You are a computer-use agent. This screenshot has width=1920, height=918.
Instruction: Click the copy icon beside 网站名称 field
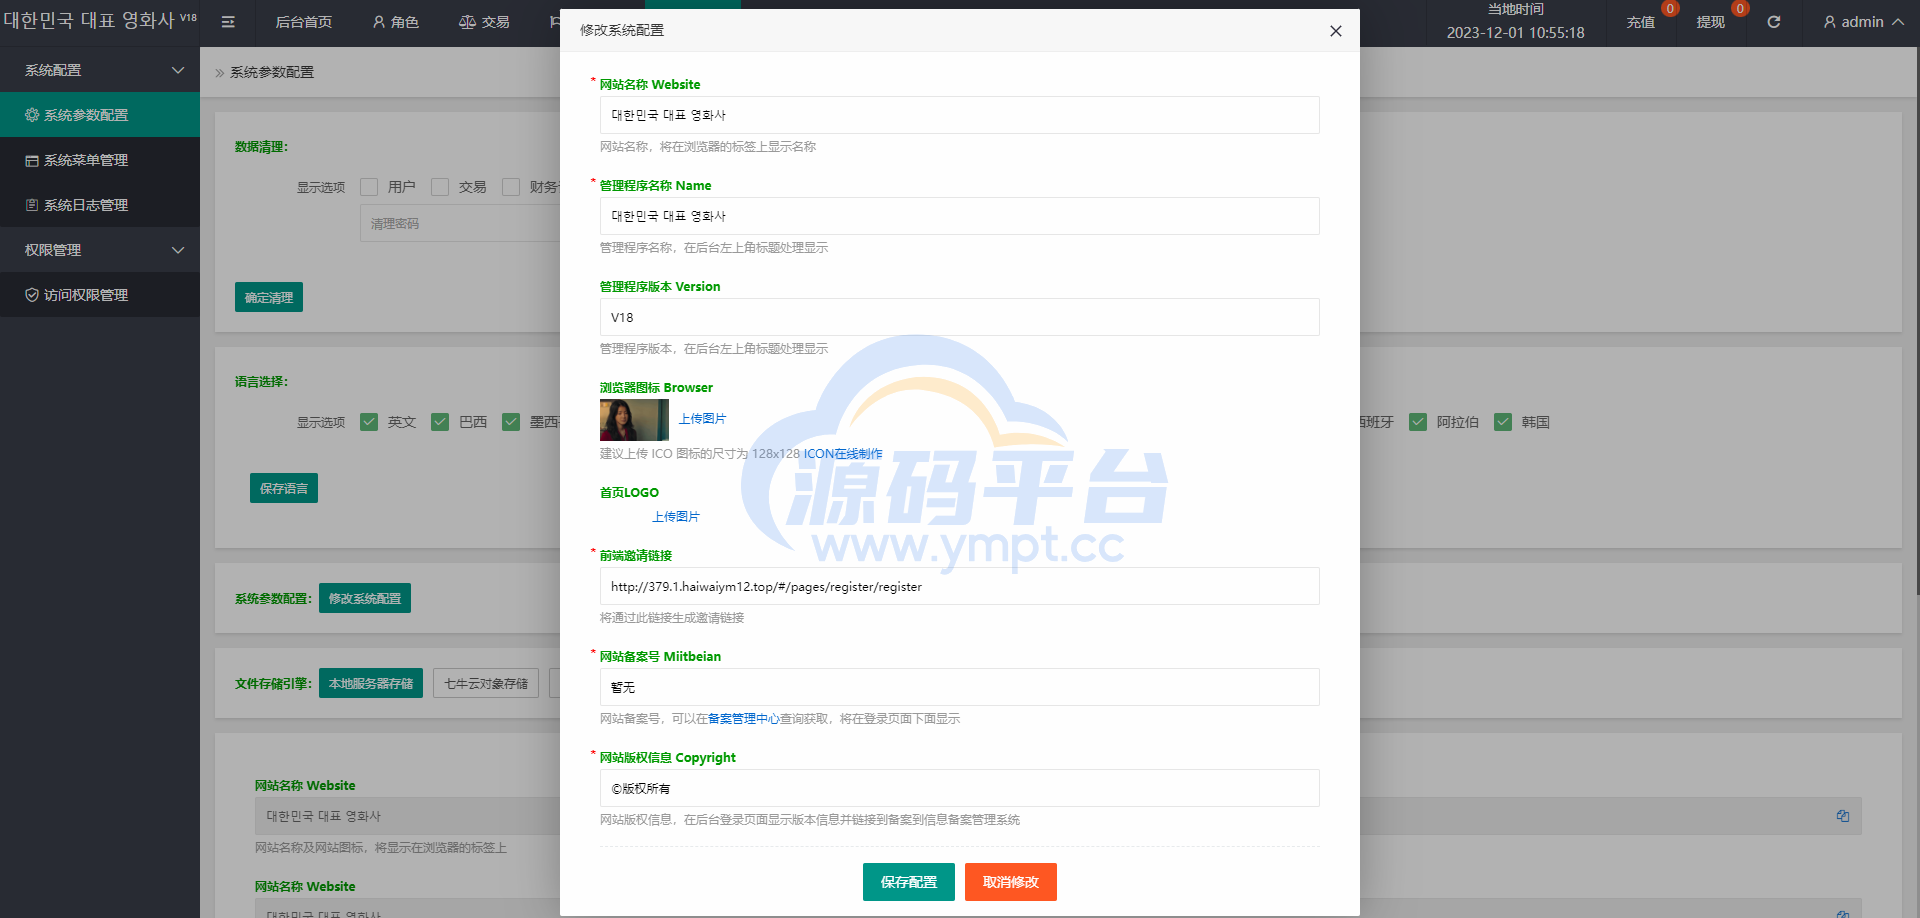pyautogui.click(x=1842, y=816)
